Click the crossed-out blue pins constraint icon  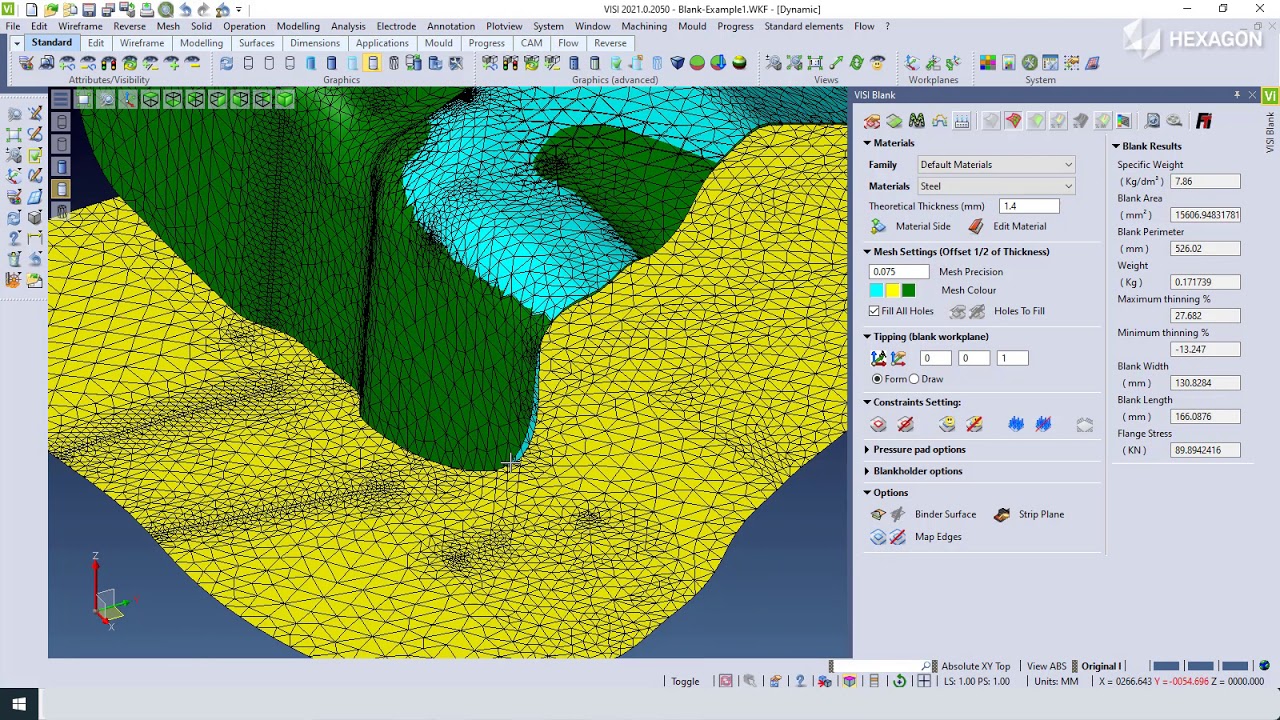coord(1043,425)
